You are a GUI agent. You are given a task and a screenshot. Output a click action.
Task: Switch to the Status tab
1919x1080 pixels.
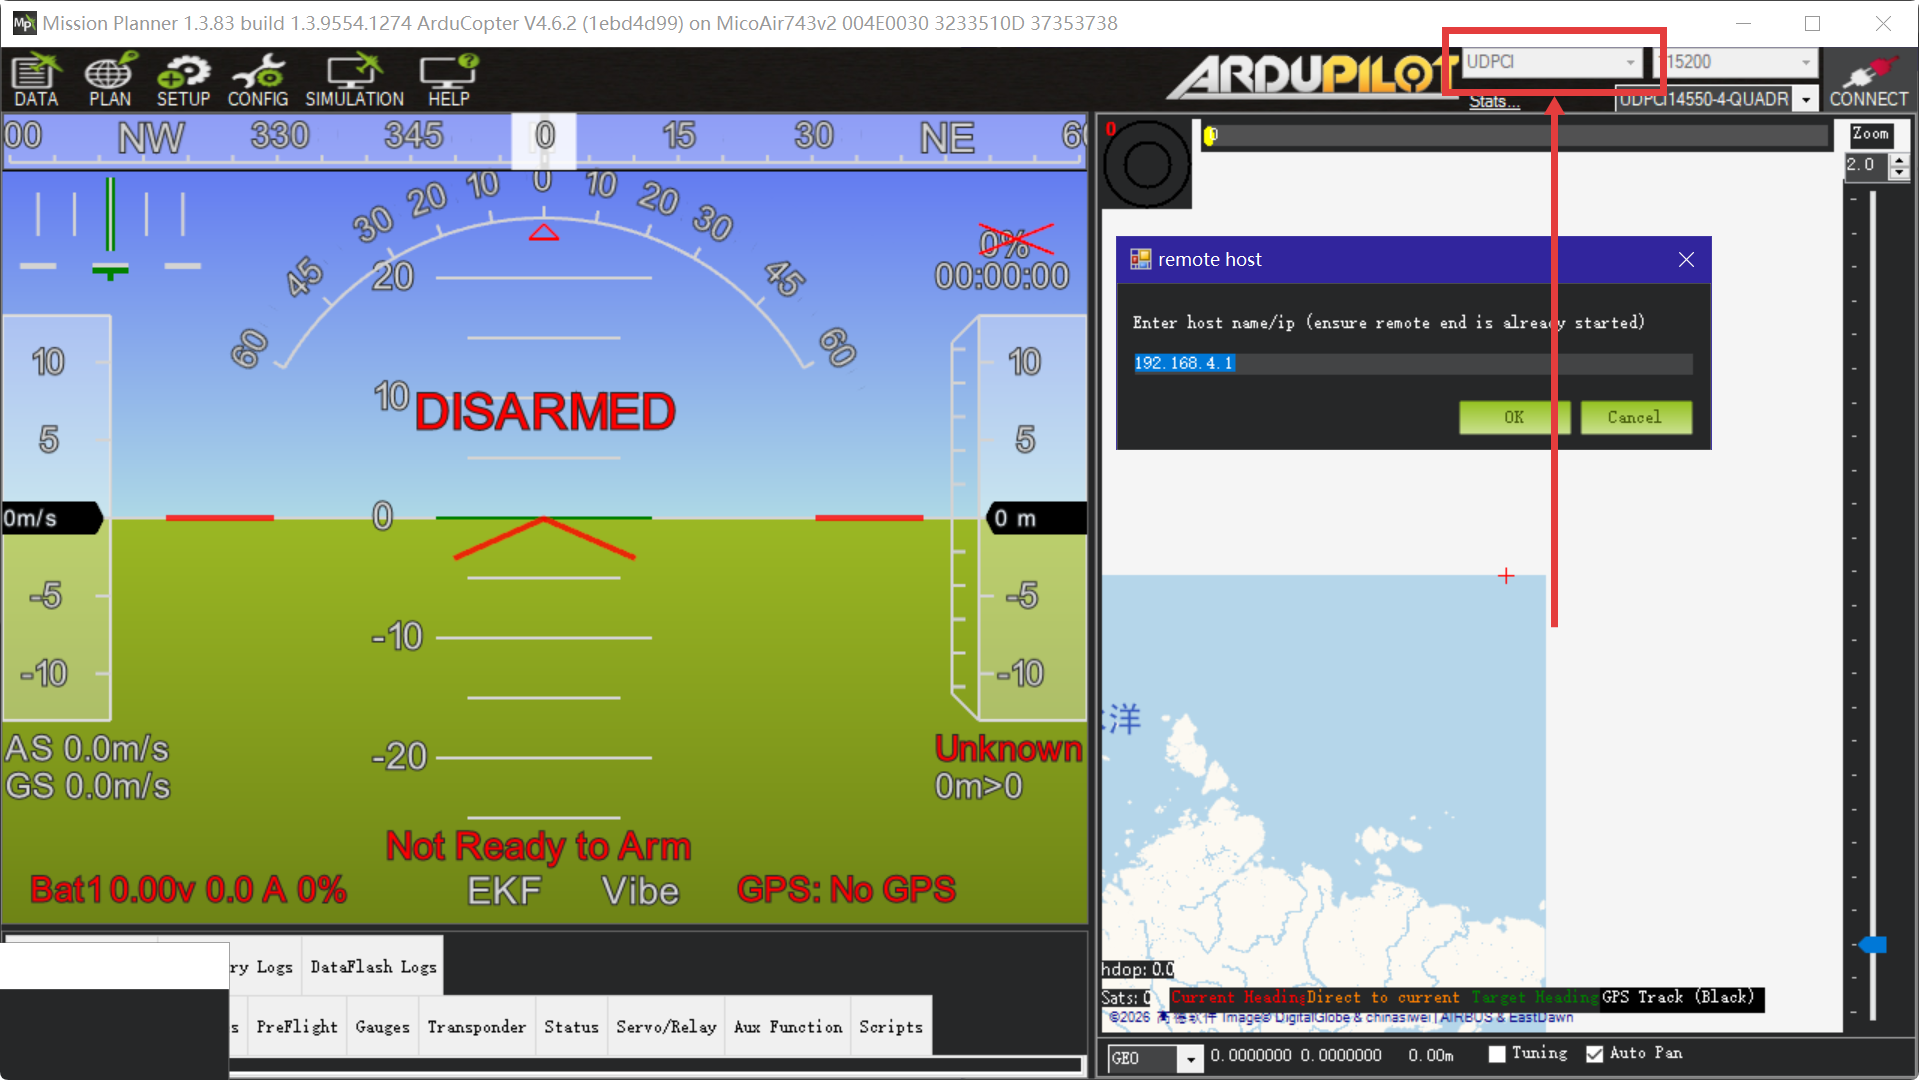pyautogui.click(x=571, y=1027)
